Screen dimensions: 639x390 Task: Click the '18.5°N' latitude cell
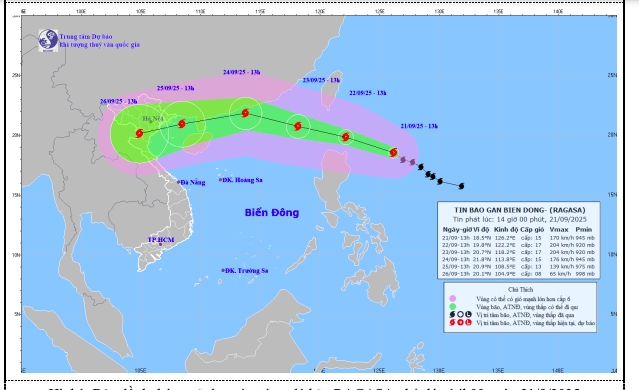click(x=481, y=238)
